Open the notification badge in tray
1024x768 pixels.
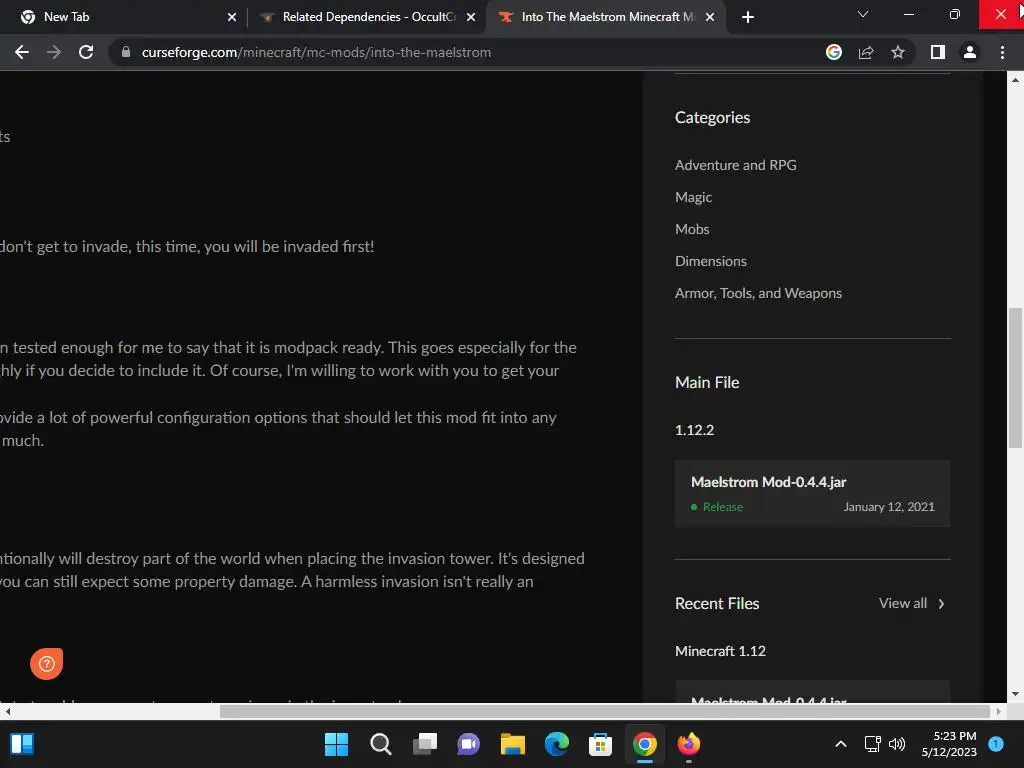tap(996, 743)
